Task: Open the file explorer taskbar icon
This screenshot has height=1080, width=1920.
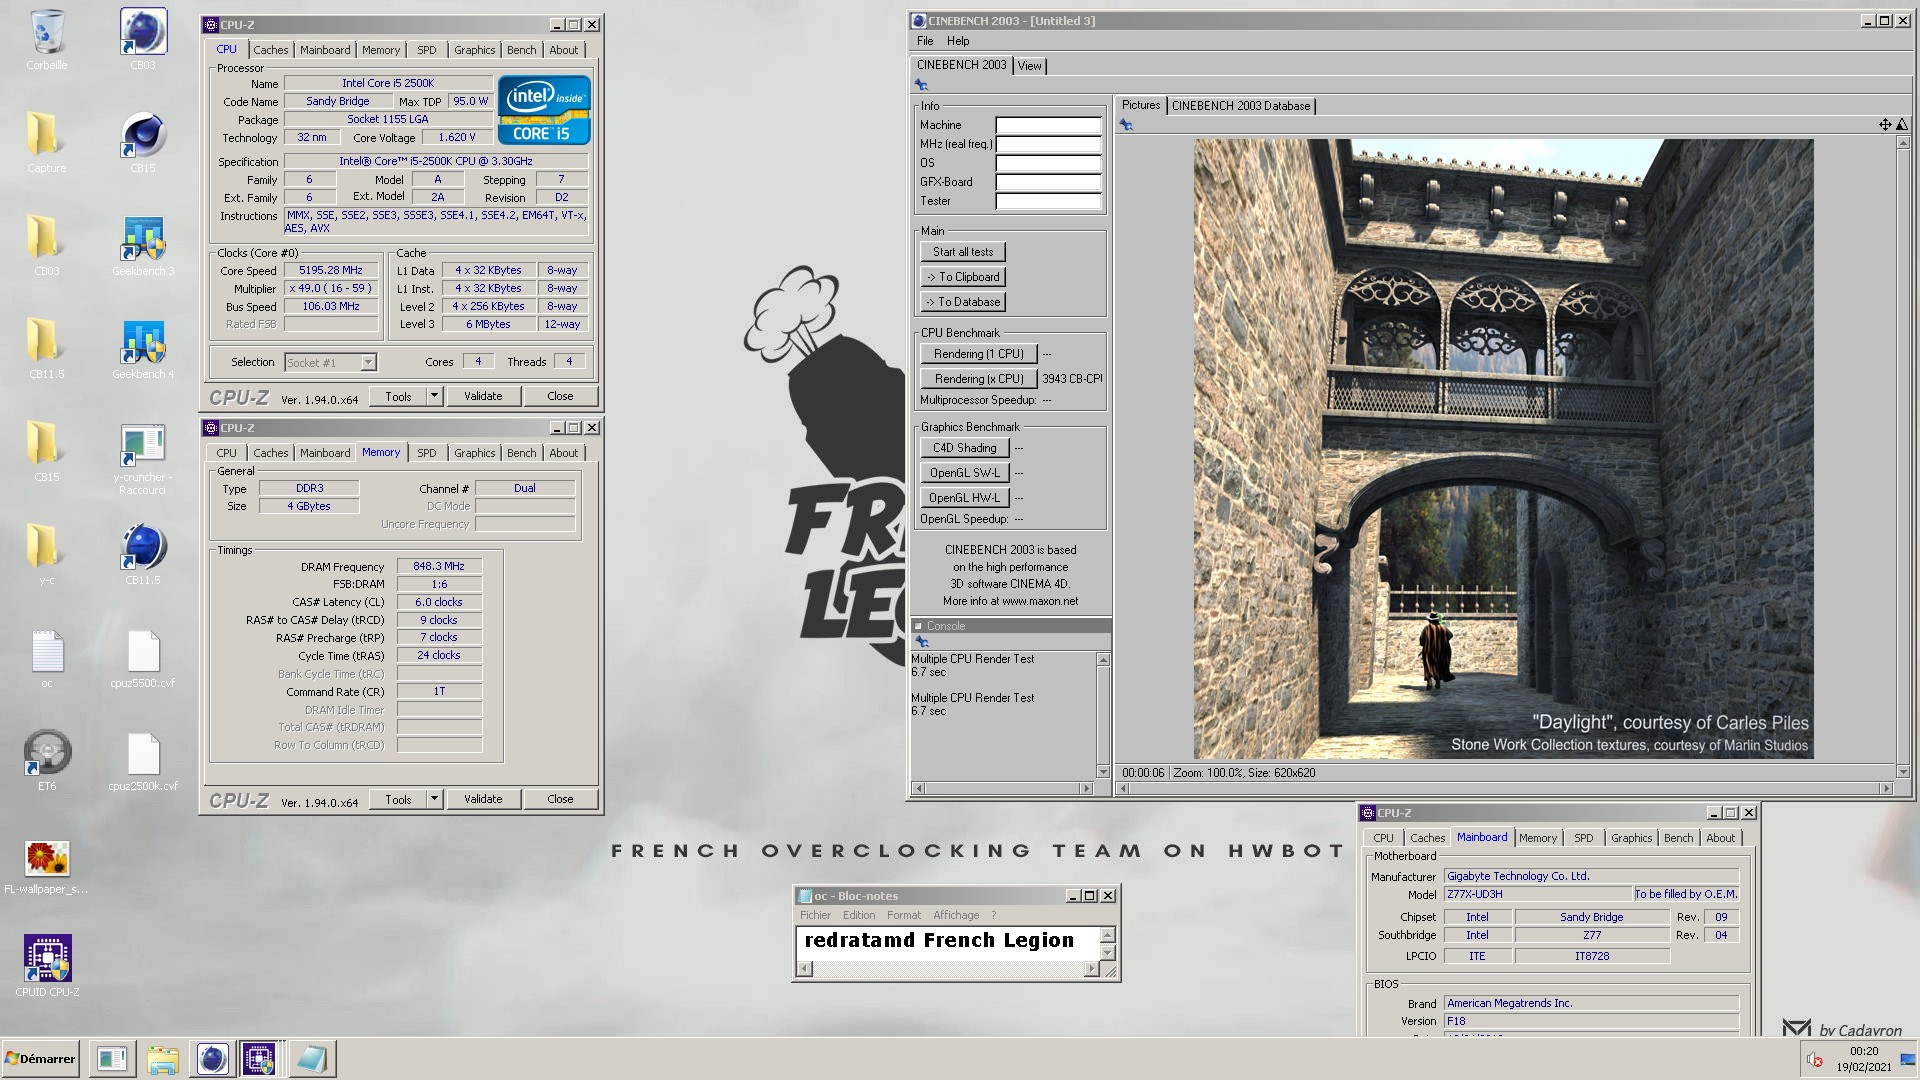Action: coord(162,1059)
